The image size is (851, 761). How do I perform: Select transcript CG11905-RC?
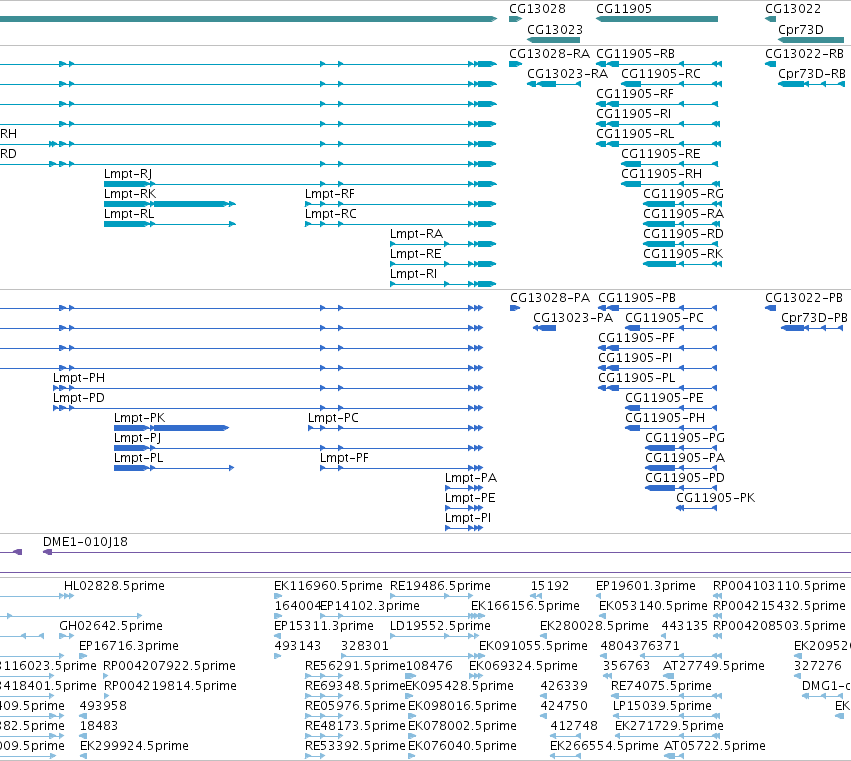coord(661,74)
